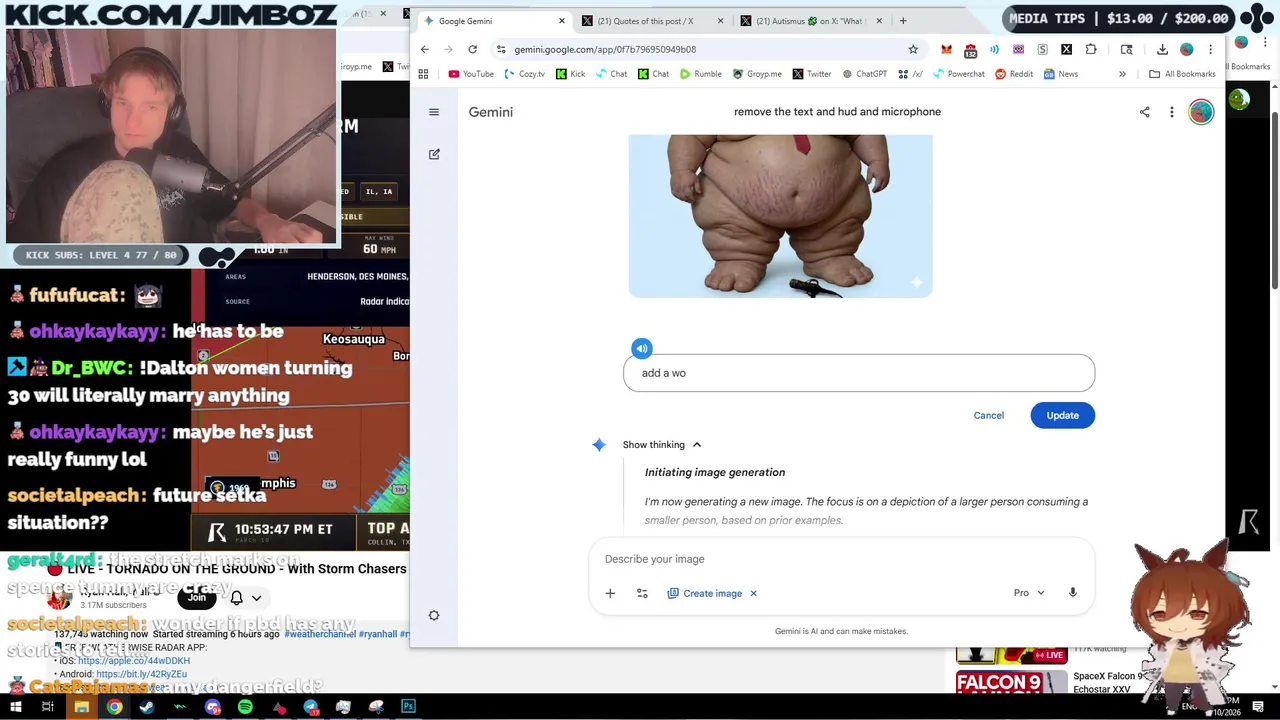Open the Groyp.me bookmark
1280x720 pixels.
[x=757, y=74]
